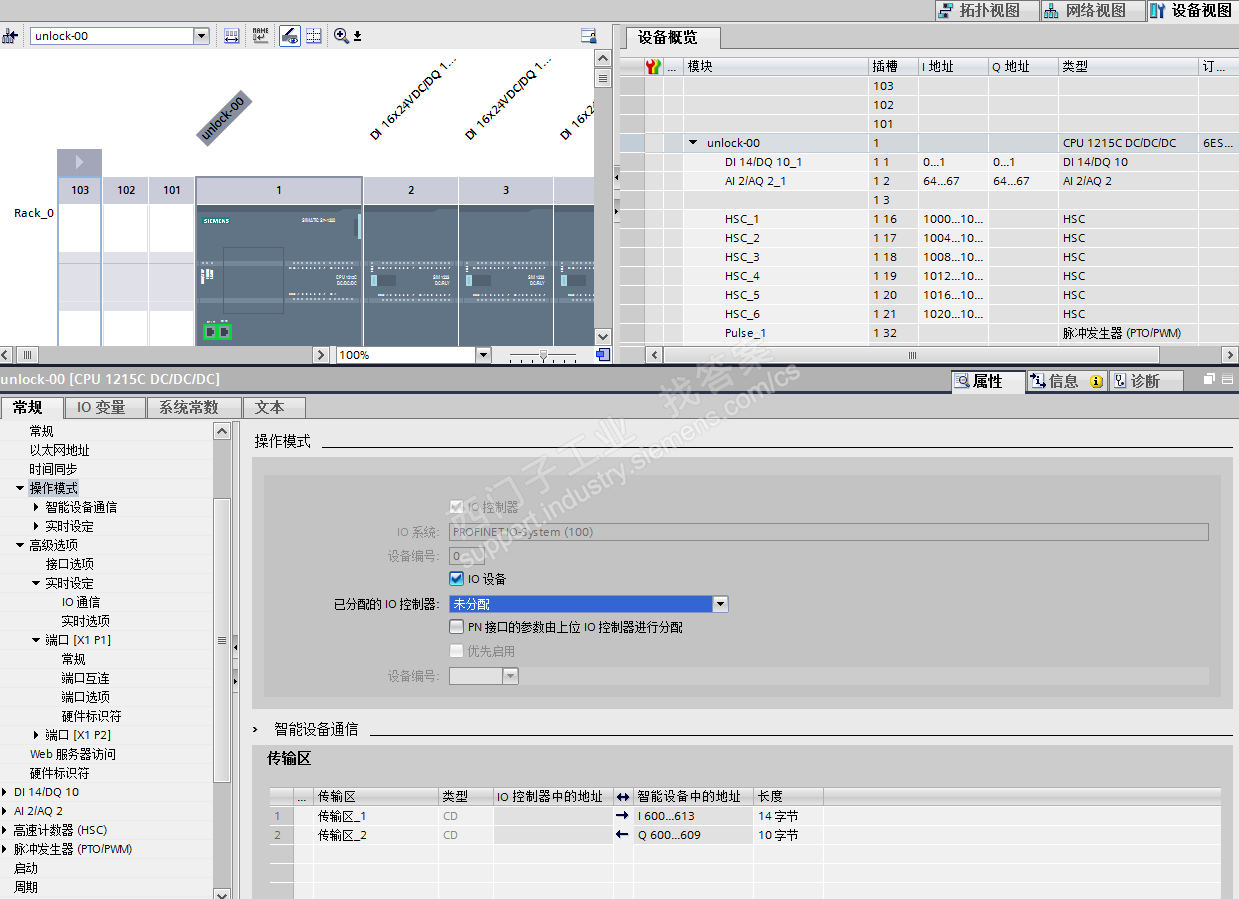The image size is (1239, 899).
Task: Click the page break grid icon
Action: (314, 36)
